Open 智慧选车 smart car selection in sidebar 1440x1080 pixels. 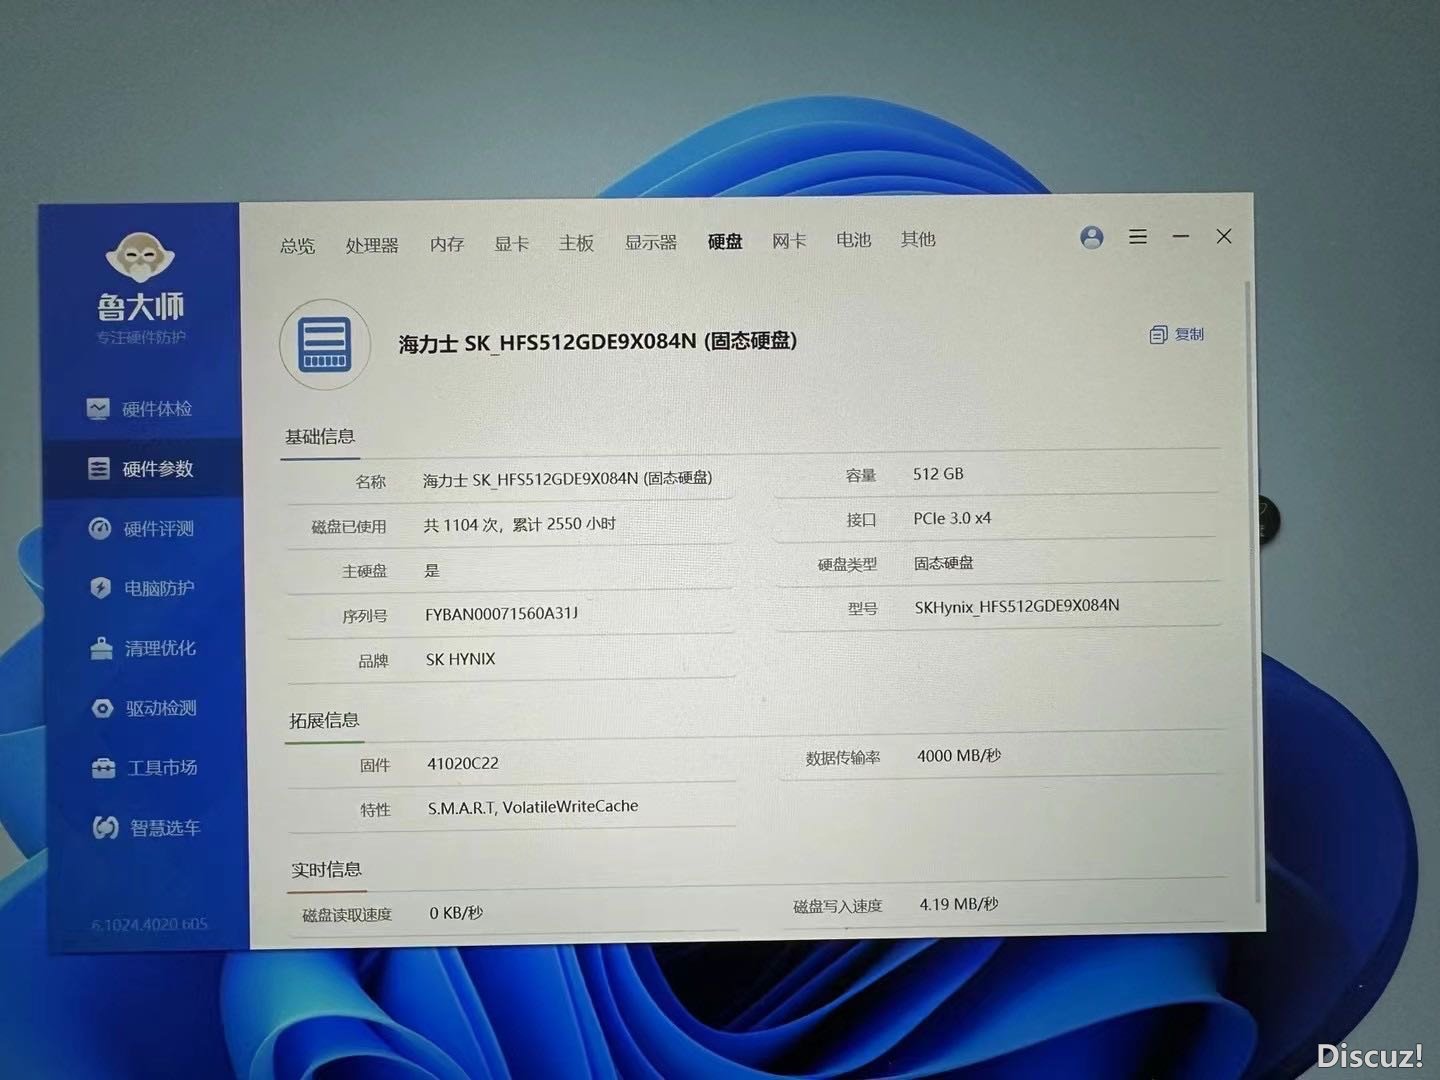click(146, 828)
